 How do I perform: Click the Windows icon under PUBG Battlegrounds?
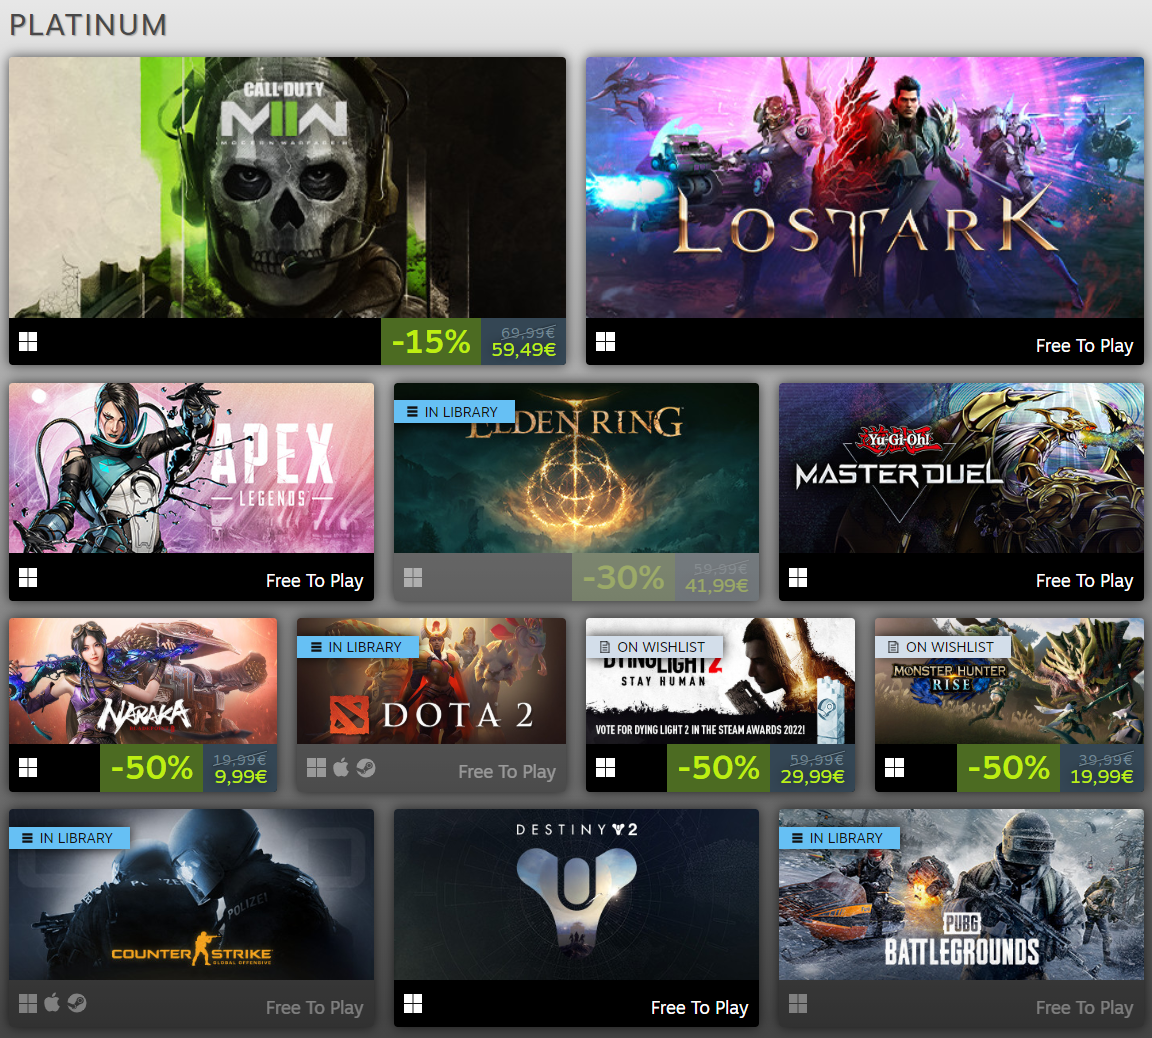point(798,1003)
